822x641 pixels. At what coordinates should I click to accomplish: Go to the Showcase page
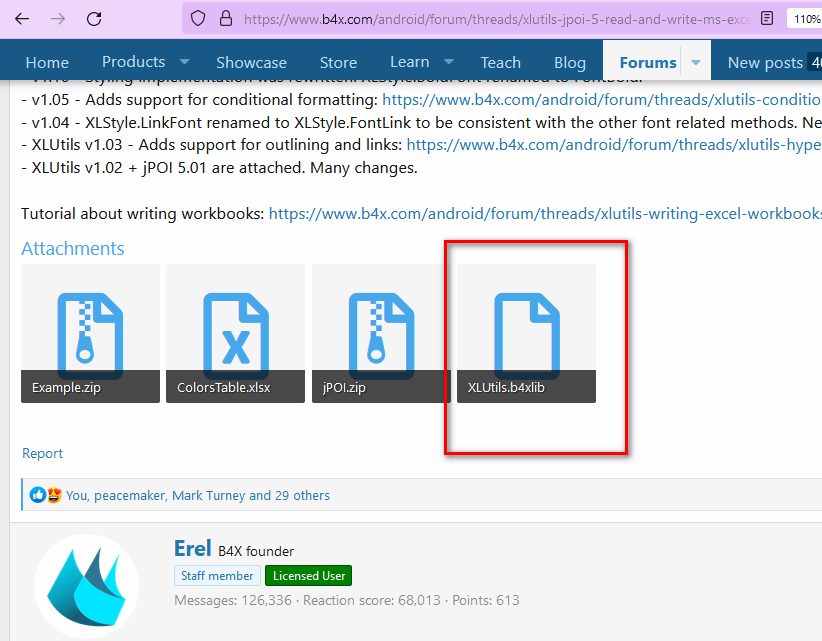(251, 62)
